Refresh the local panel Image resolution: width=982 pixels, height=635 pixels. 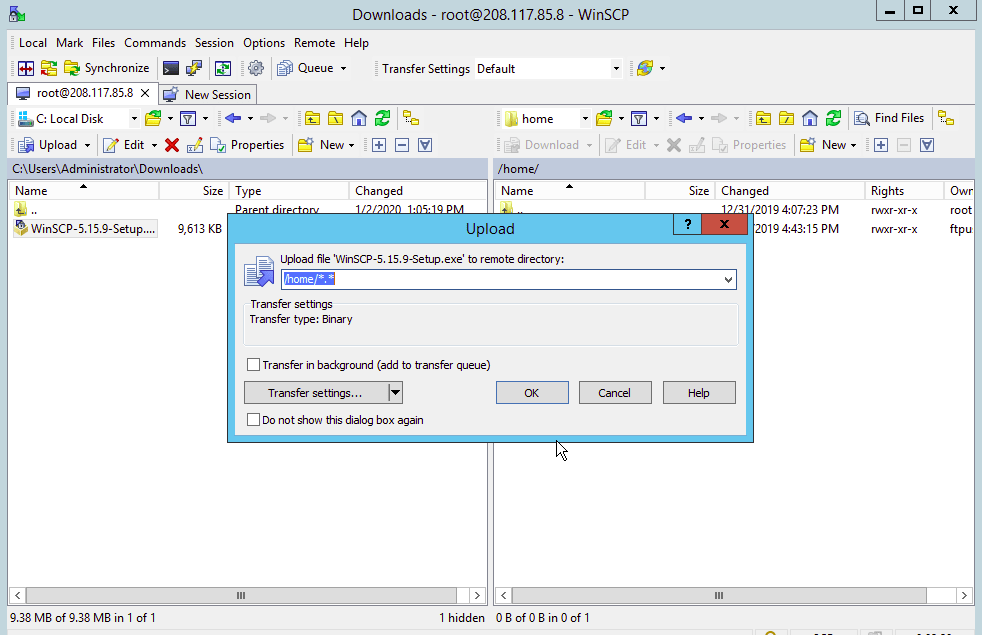click(383, 118)
